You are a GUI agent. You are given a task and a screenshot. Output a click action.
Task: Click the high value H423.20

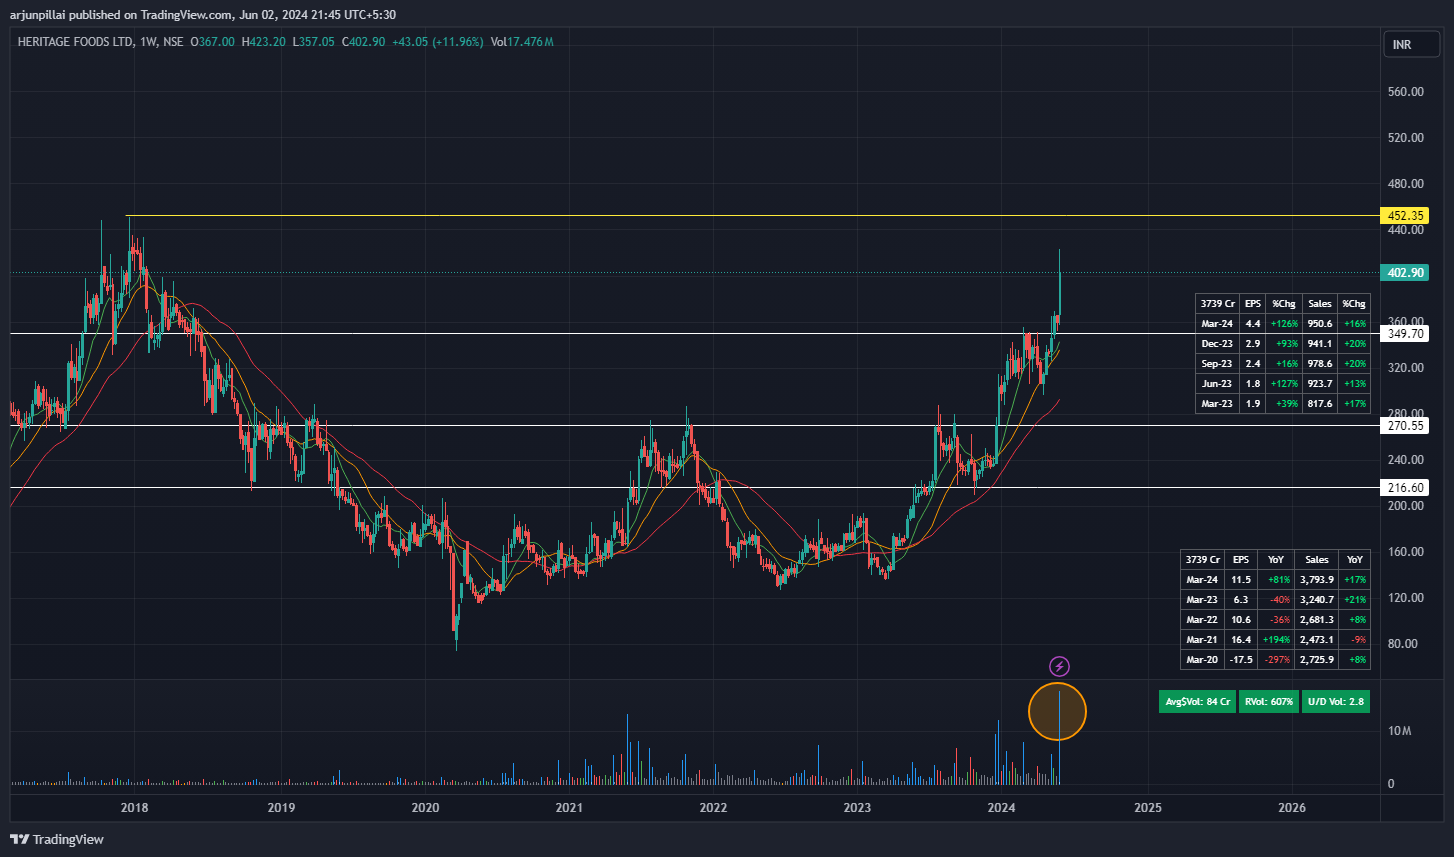(x=264, y=42)
